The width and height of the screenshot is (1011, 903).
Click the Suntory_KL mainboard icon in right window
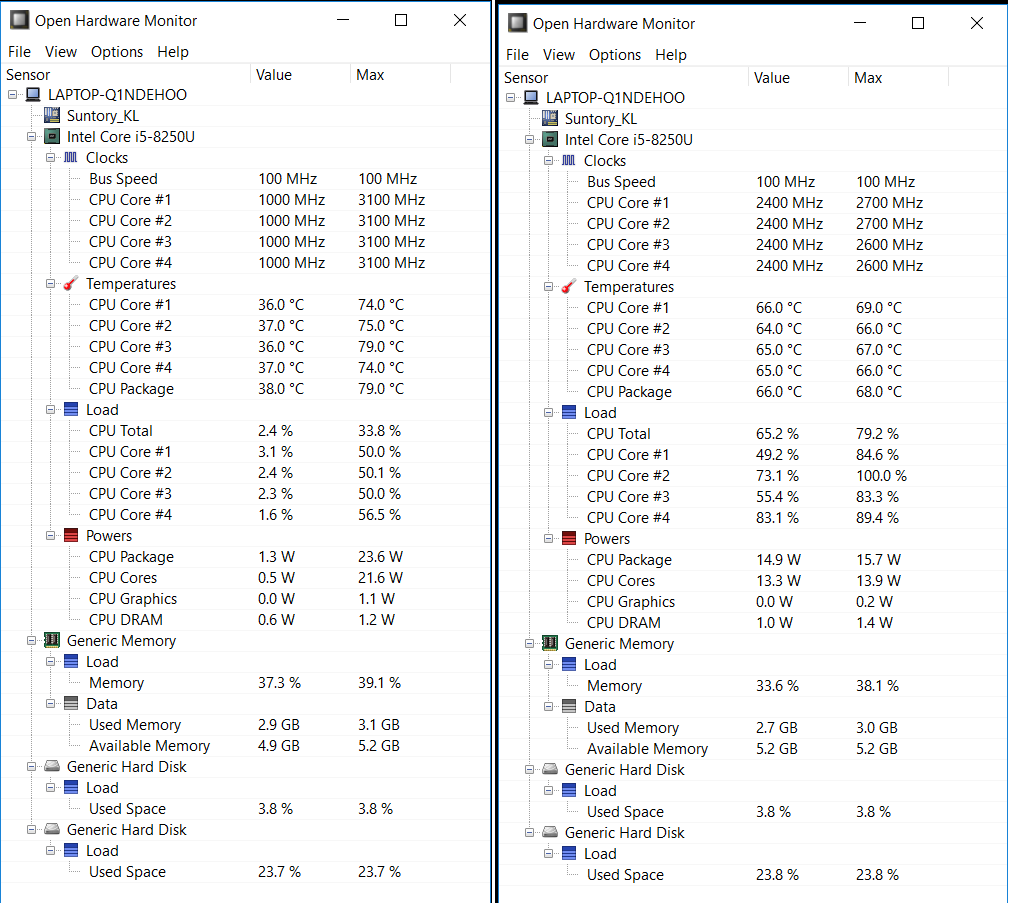click(x=549, y=119)
